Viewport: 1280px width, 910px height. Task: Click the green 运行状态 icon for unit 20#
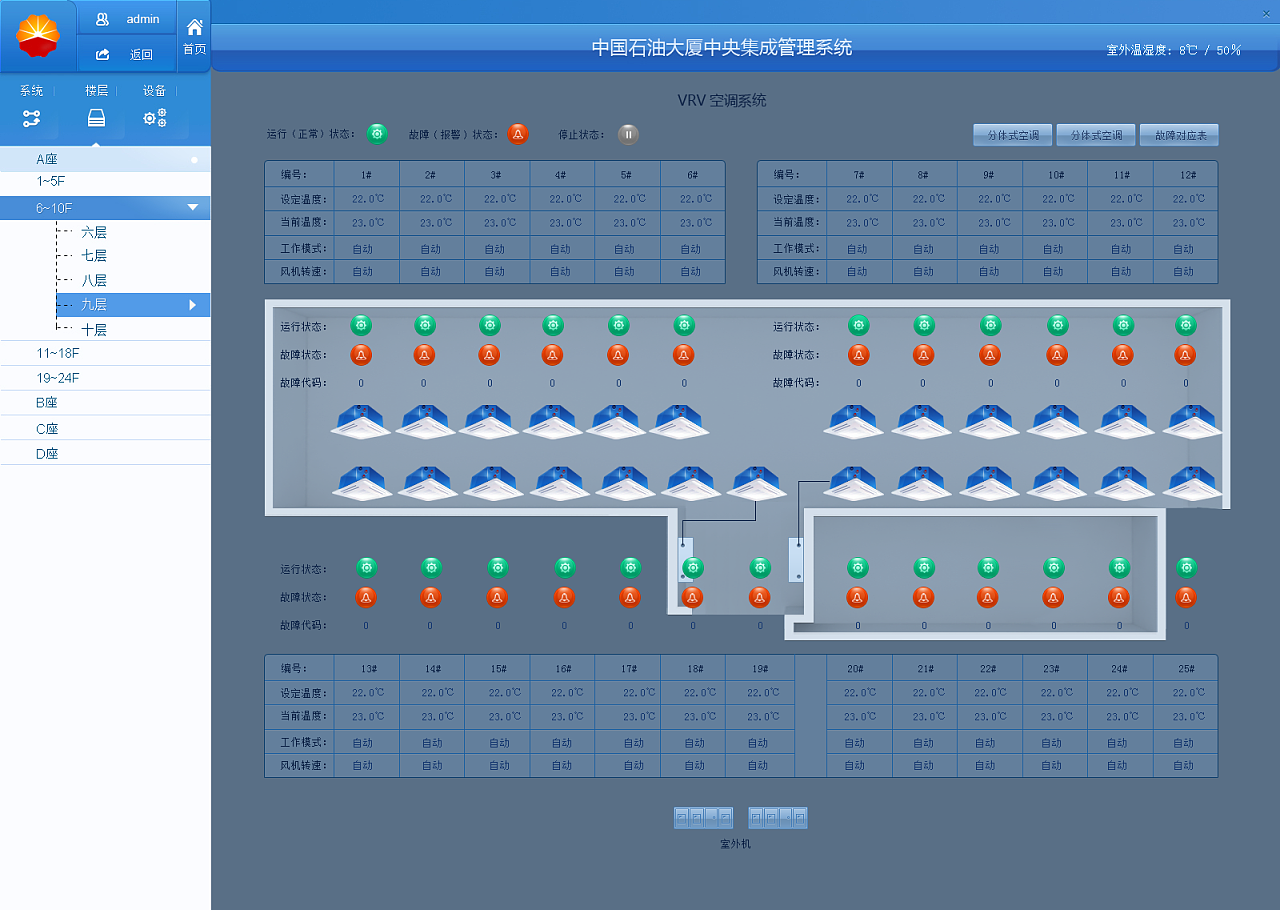coord(858,568)
